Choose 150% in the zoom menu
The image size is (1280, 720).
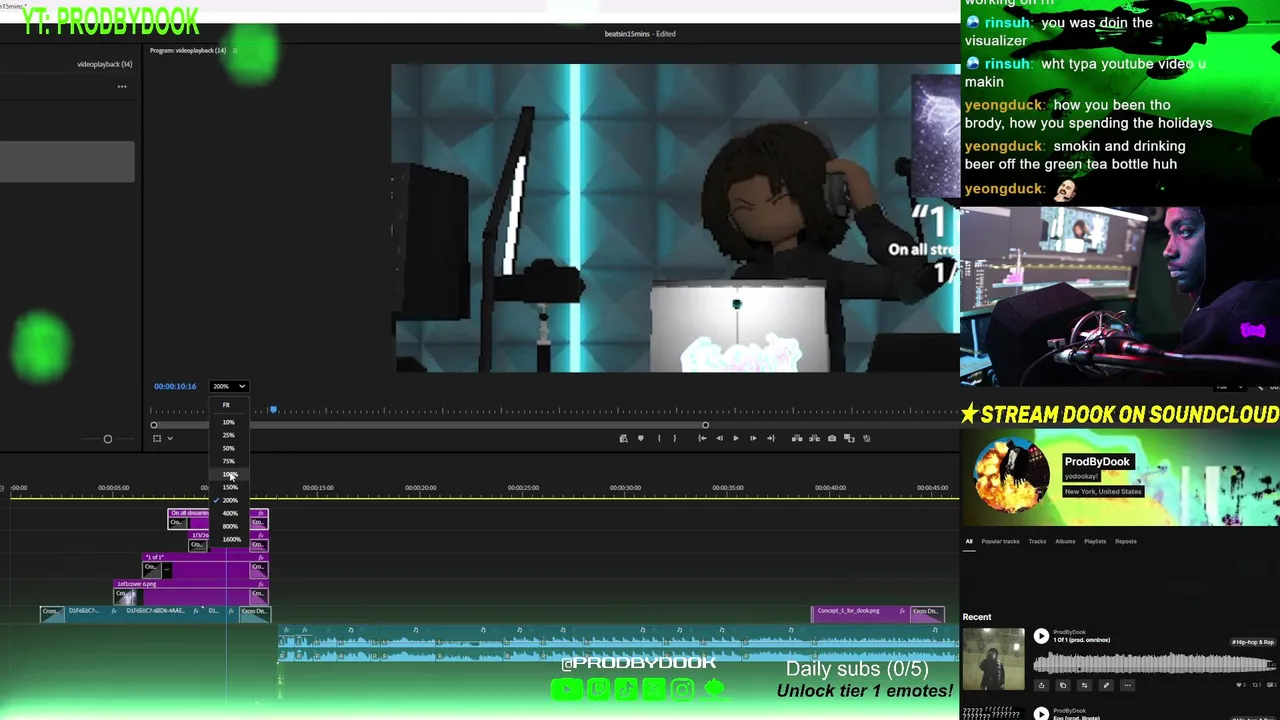pyautogui.click(x=230, y=487)
